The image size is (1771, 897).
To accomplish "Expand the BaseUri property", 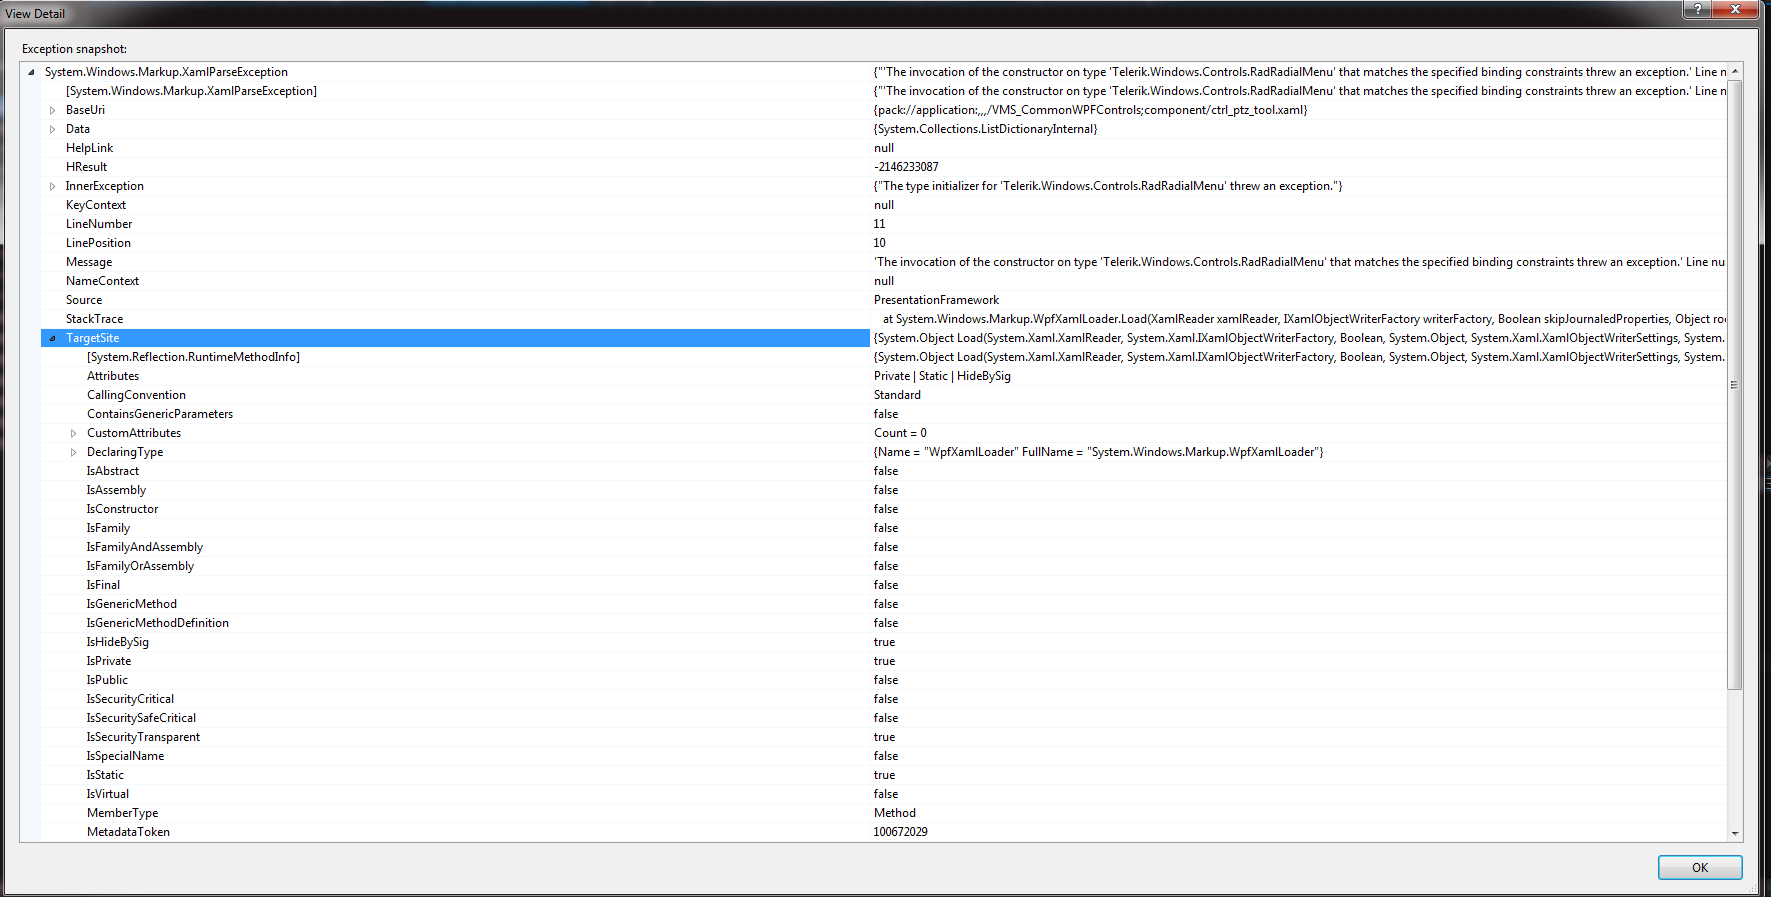I will [x=52, y=110].
